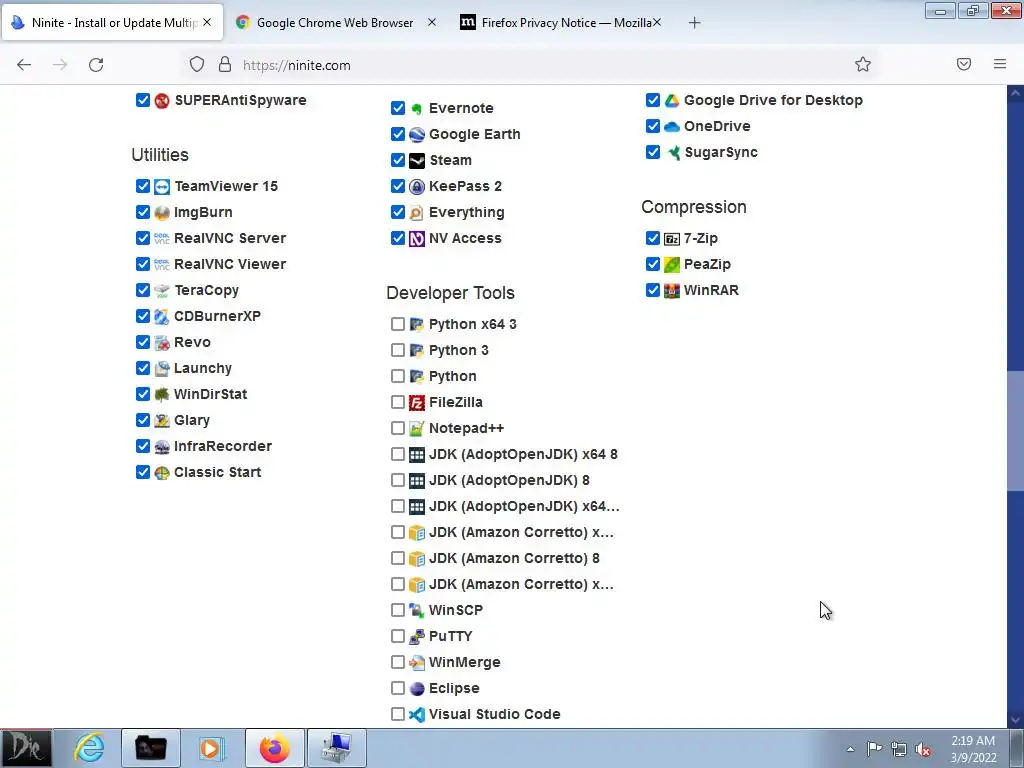Click the OneDrive cloud icon

[x=672, y=127]
